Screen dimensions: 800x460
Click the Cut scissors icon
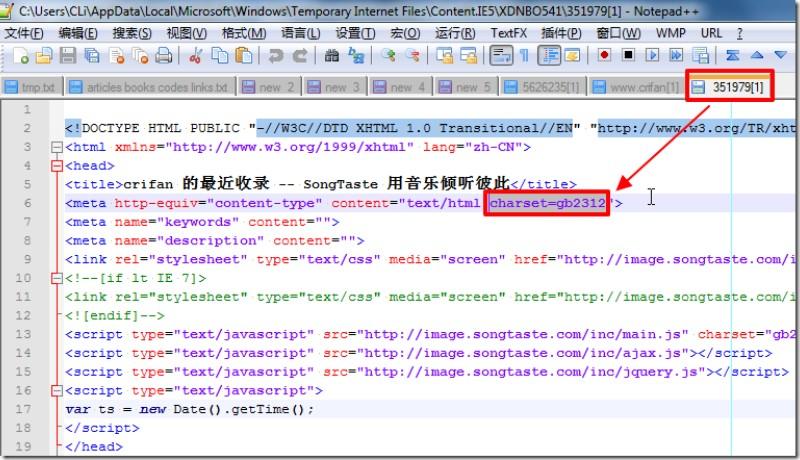196,56
